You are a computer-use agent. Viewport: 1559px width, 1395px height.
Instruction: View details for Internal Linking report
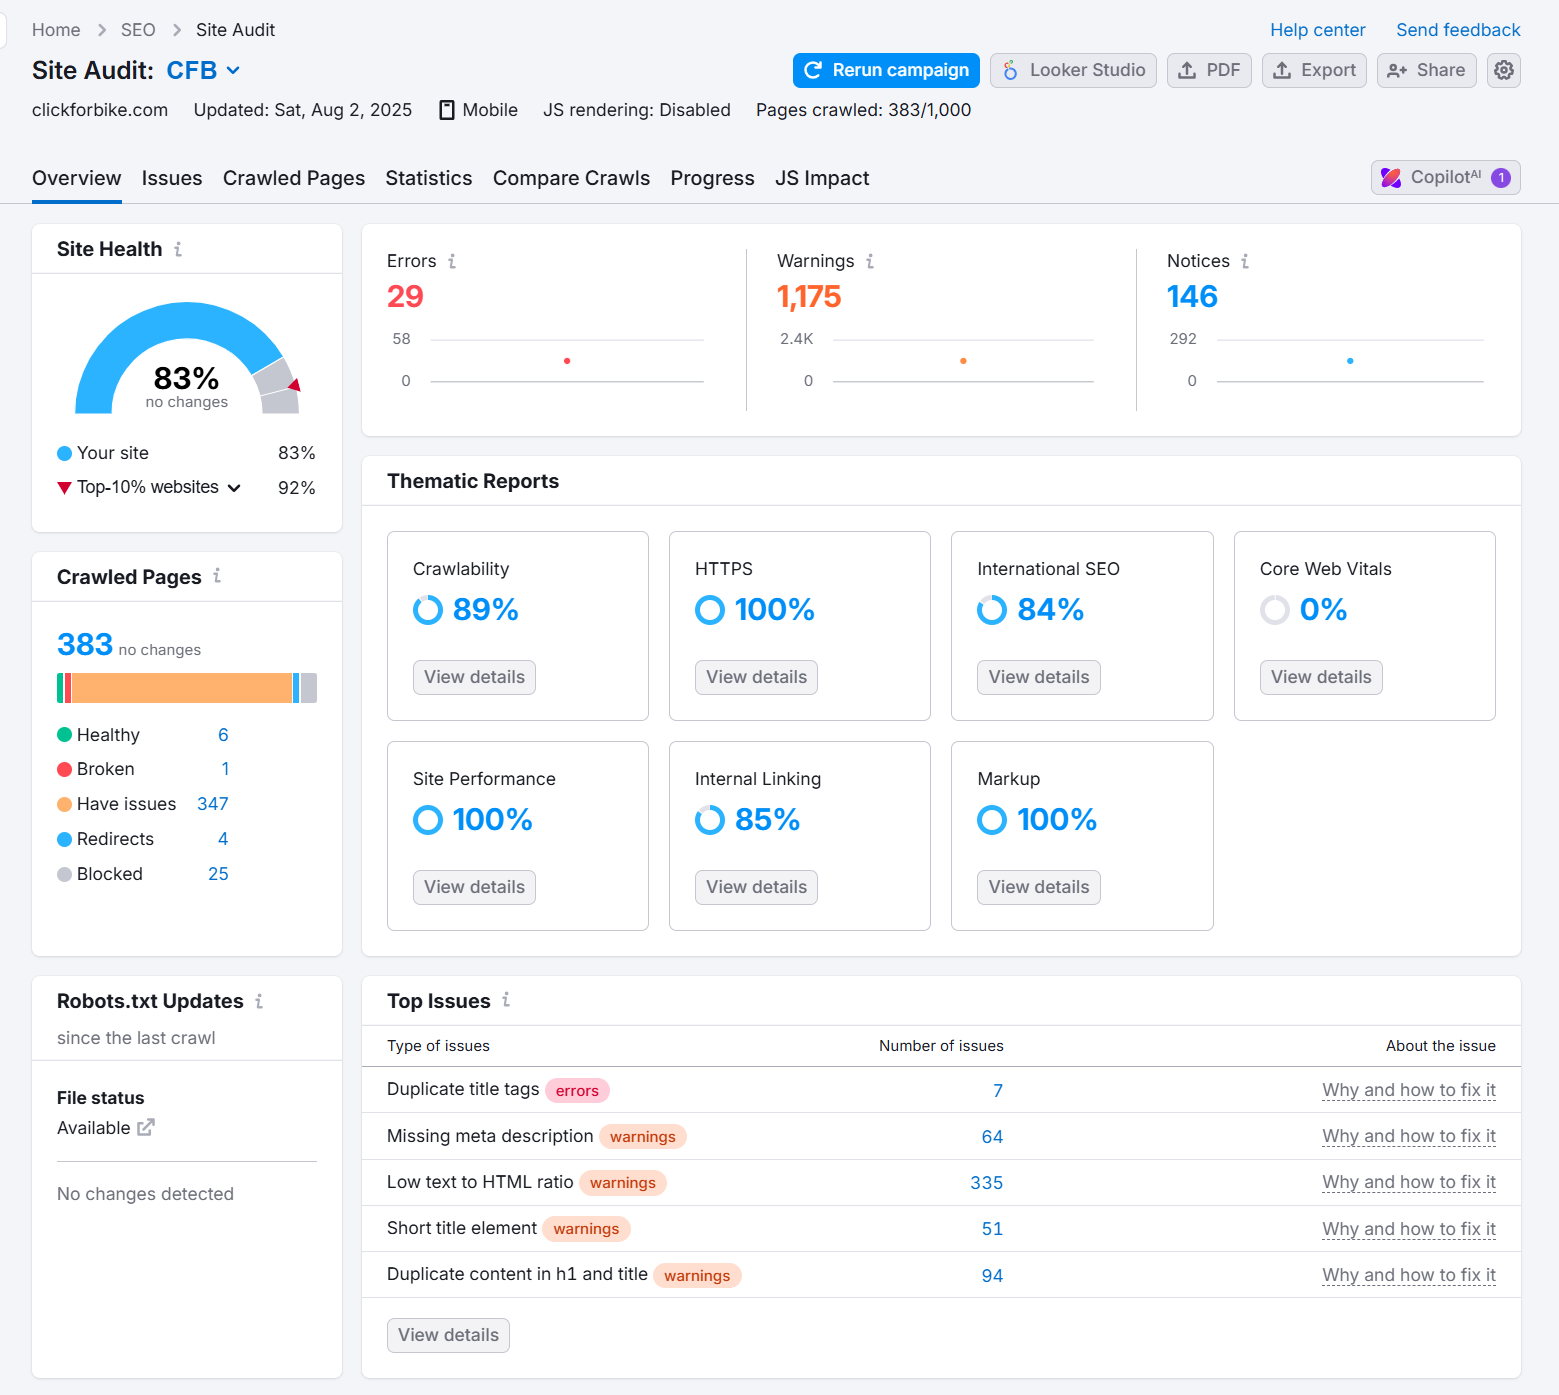[x=756, y=887]
